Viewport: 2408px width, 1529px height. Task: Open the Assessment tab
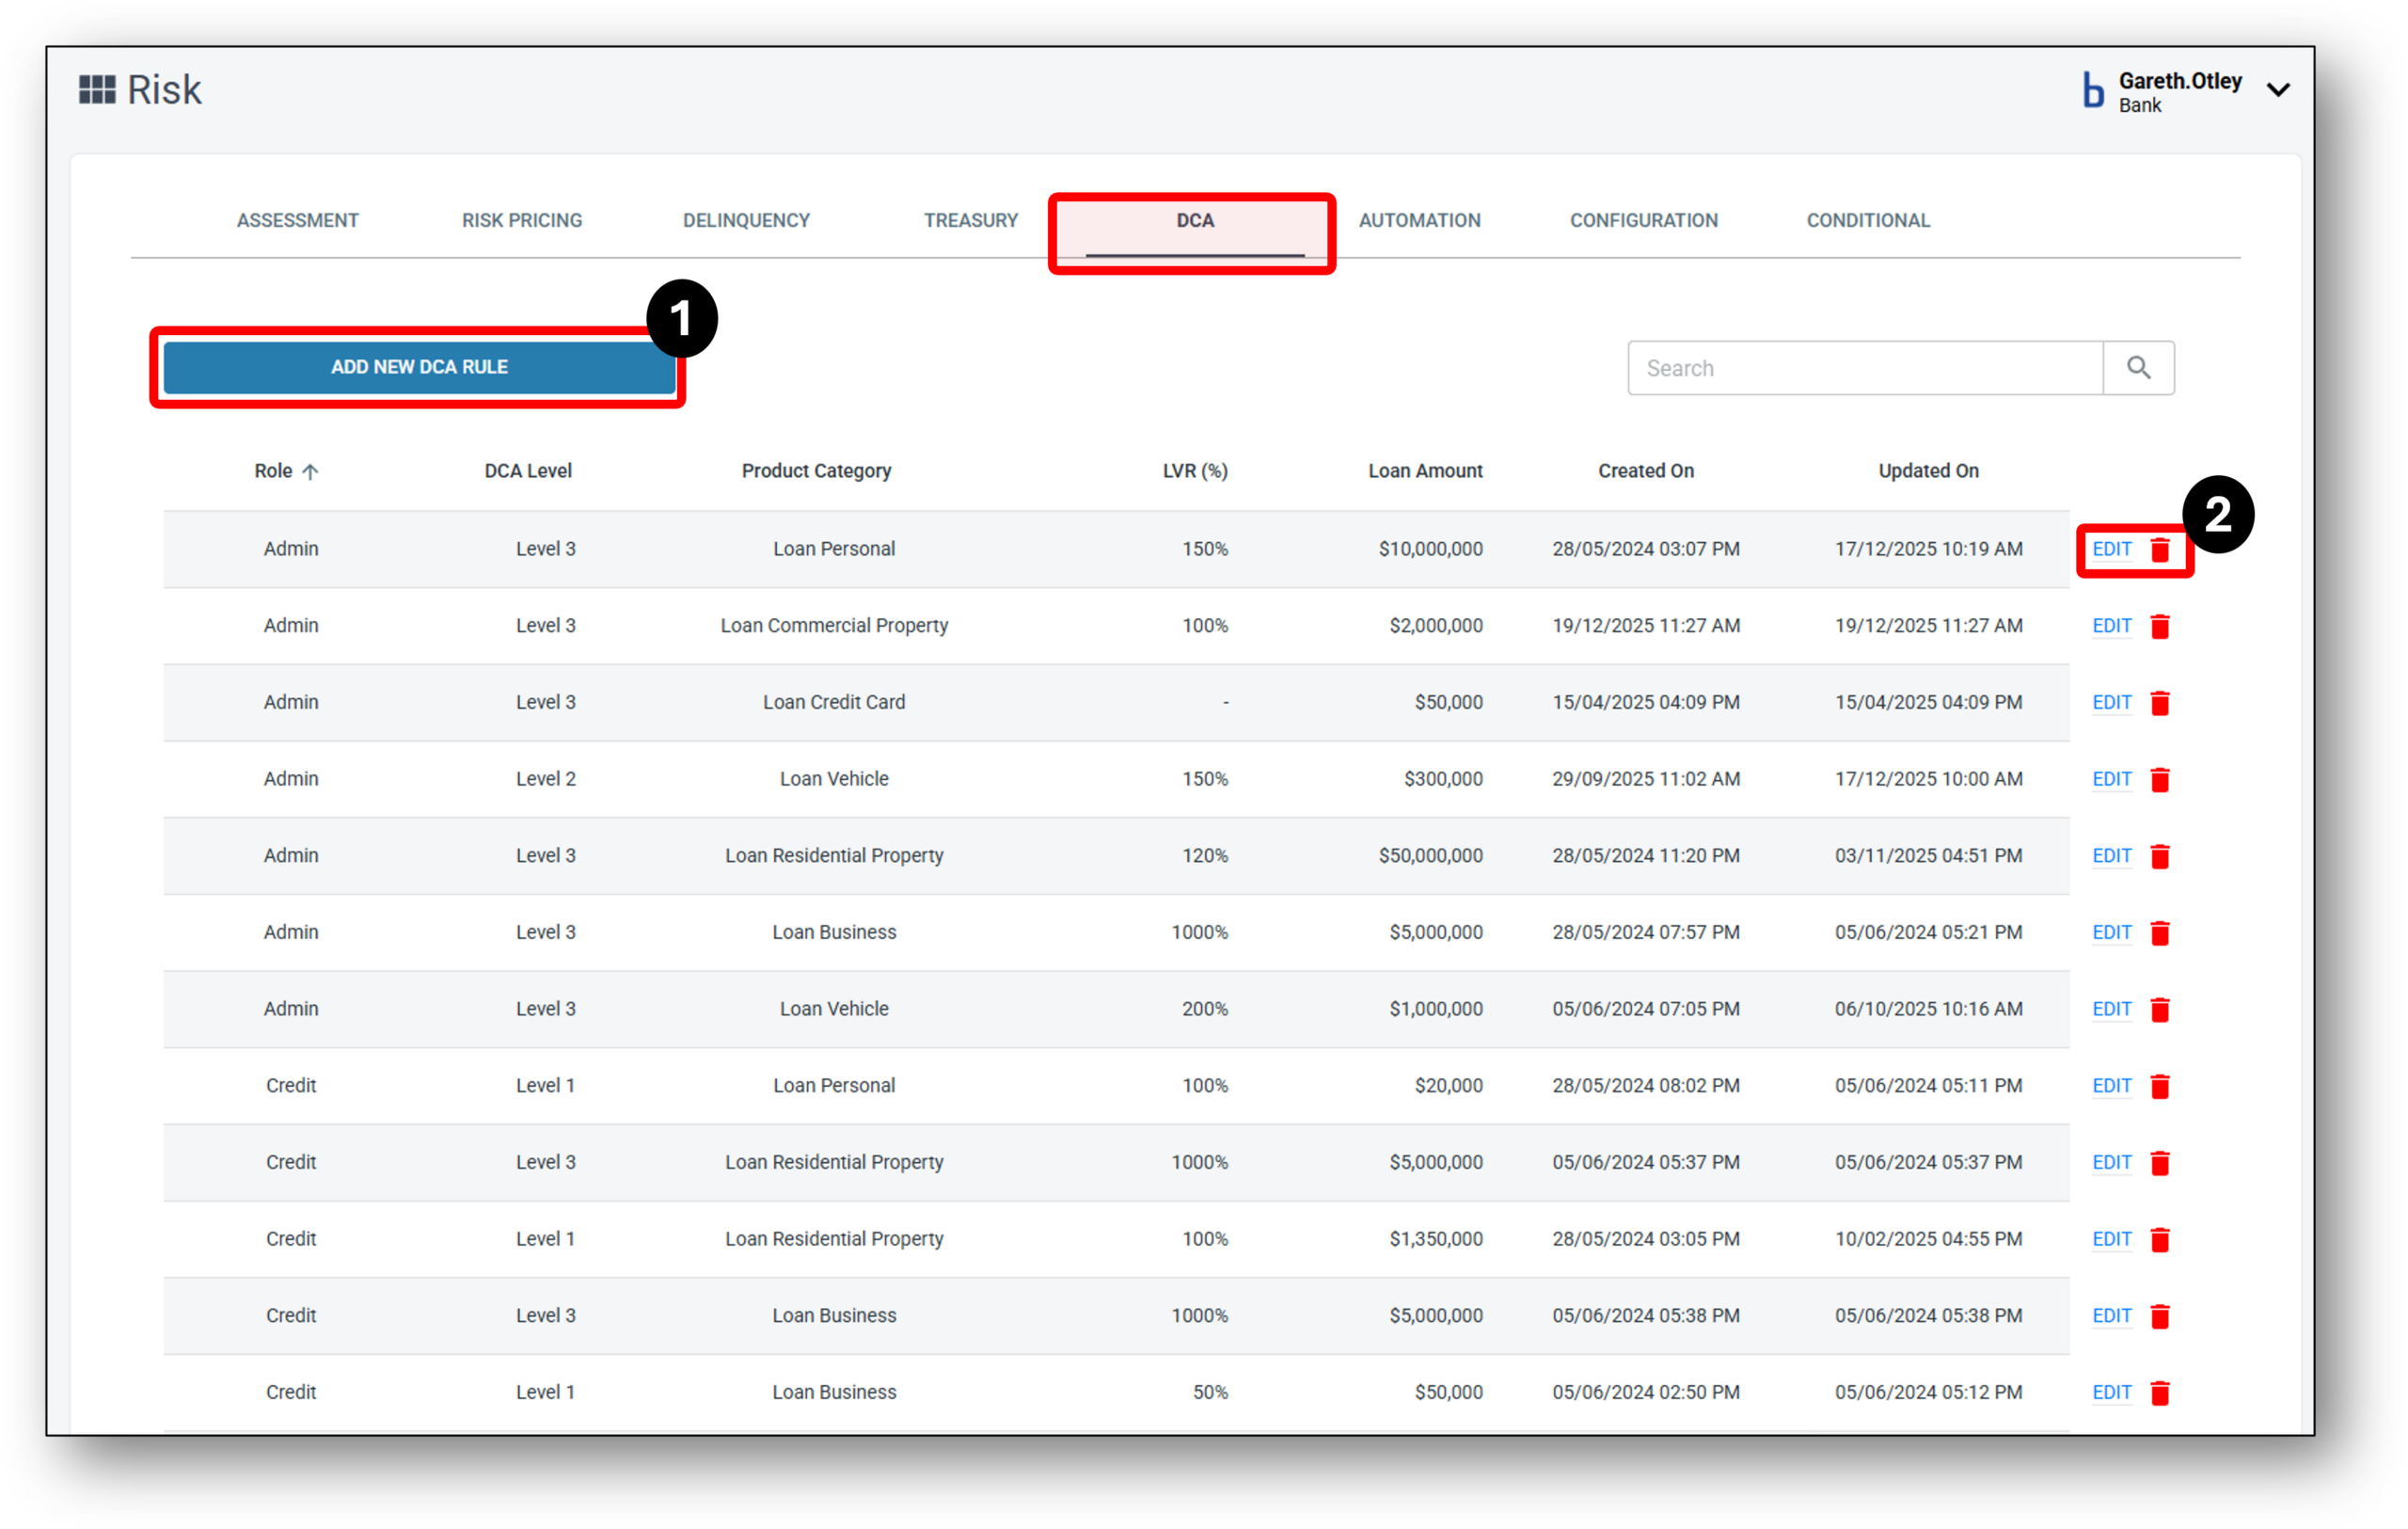pos(297,220)
